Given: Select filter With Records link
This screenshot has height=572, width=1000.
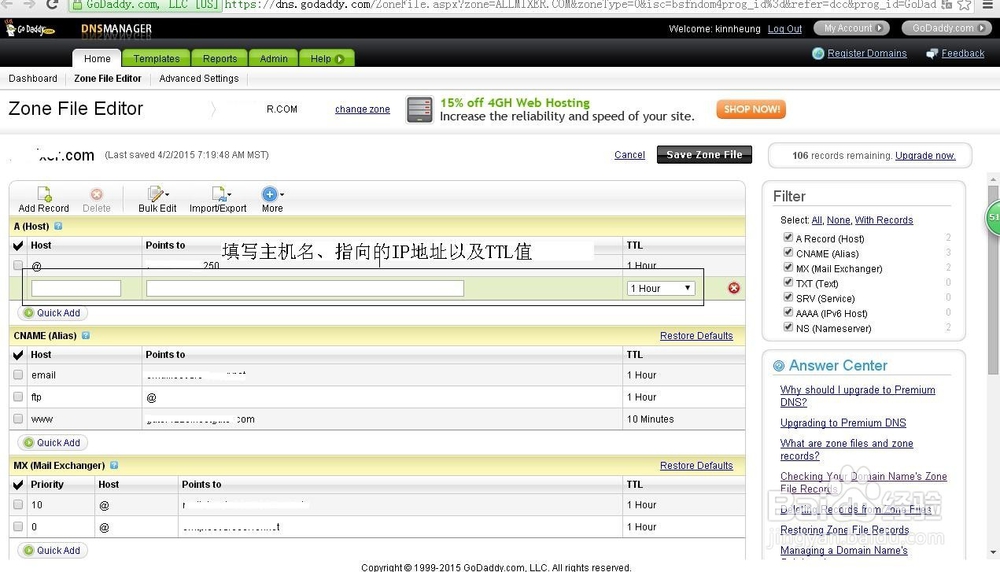Looking at the screenshot, I should [884, 220].
